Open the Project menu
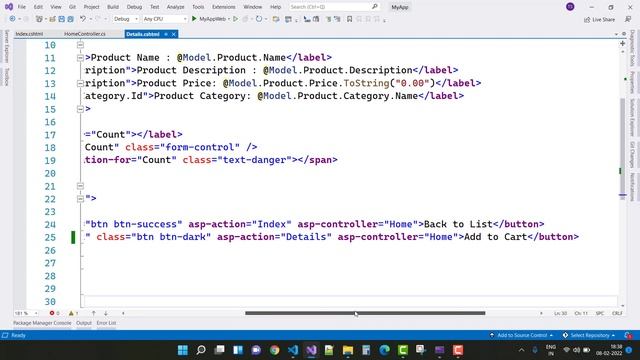 pos(91,7)
